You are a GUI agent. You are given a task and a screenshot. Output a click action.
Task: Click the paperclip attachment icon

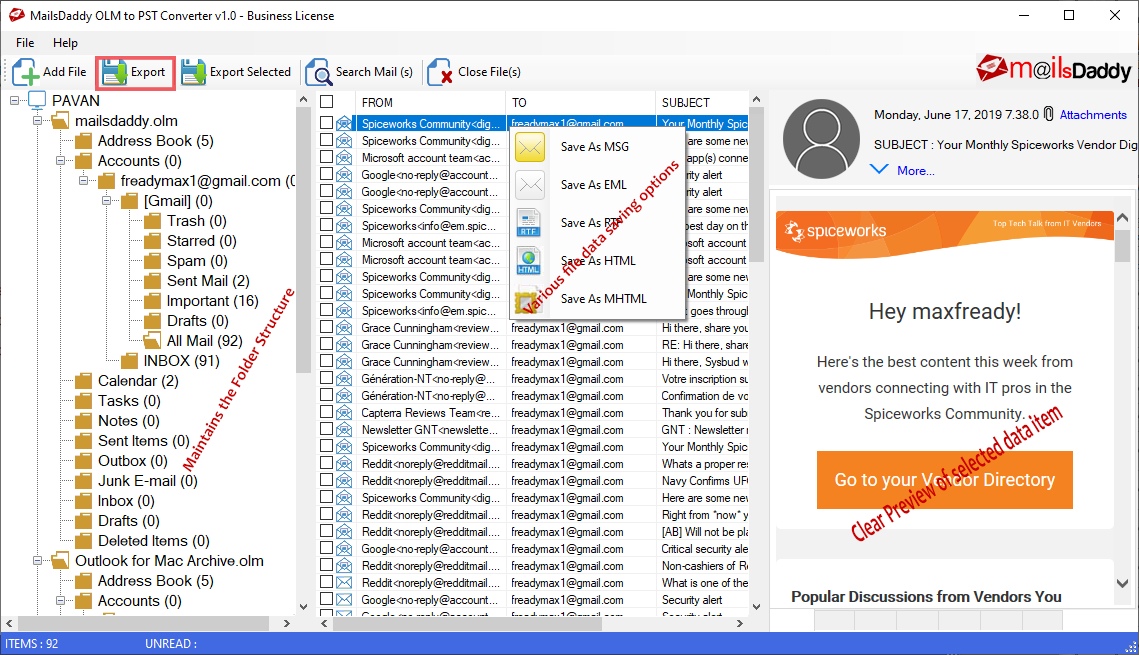[x=1048, y=114]
